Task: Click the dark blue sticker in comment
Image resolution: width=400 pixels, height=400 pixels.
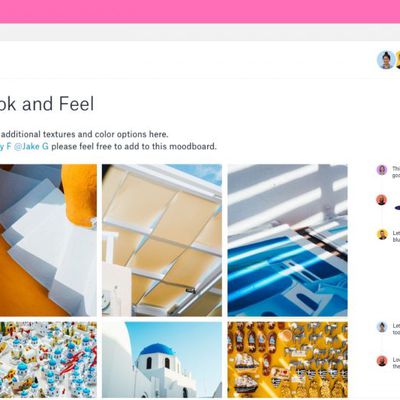Action: (397, 208)
